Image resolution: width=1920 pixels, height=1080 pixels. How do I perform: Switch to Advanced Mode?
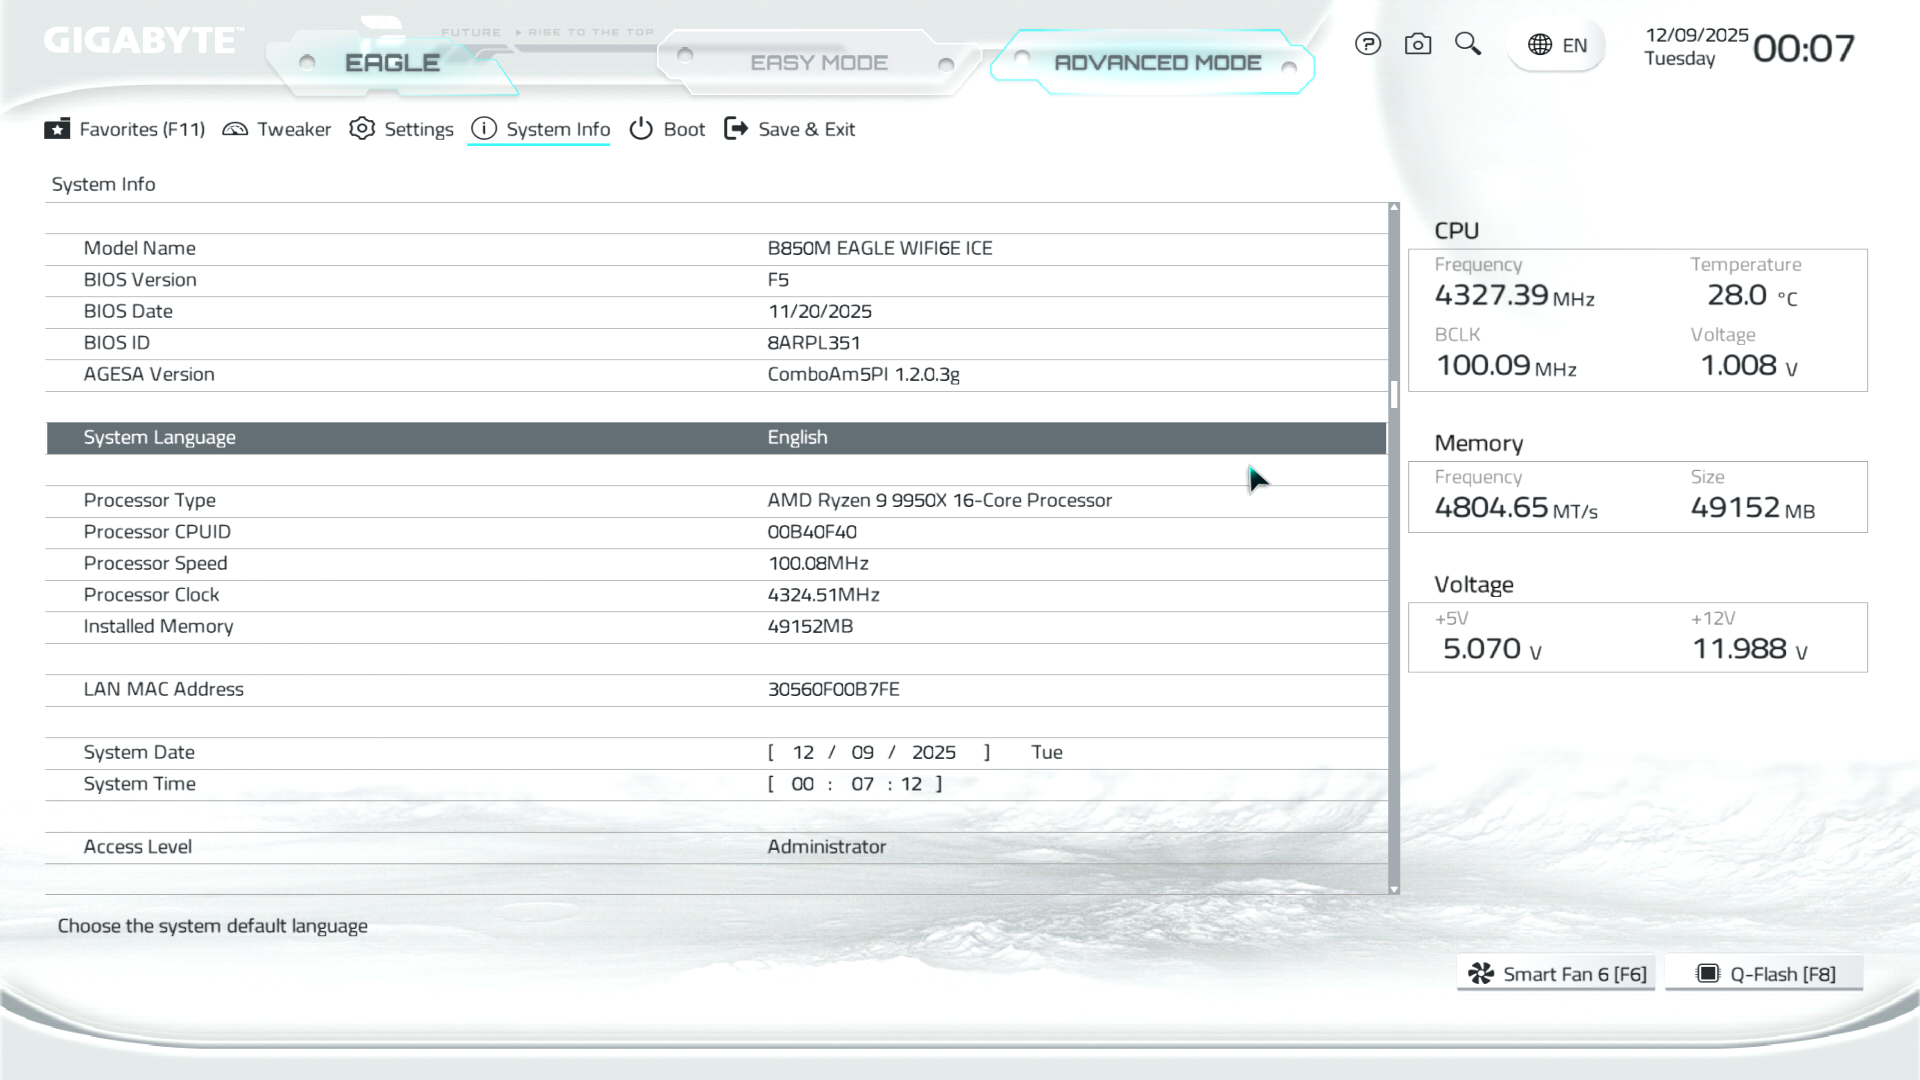1157,63
